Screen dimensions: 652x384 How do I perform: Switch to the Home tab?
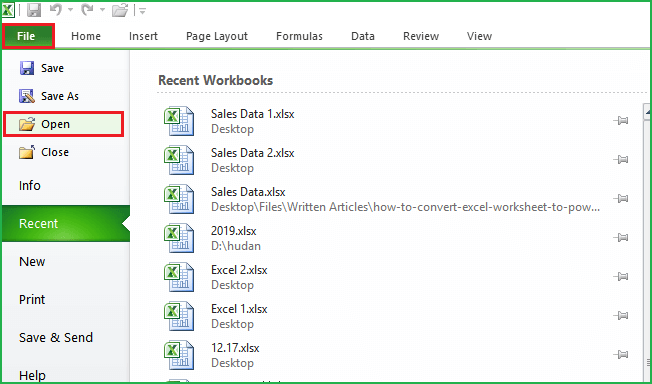point(86,36)
